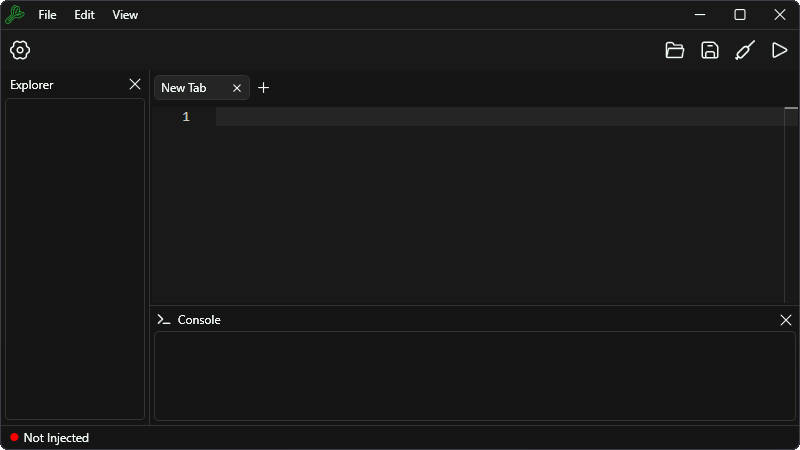Maximize the application window
Viewport: 800px width, 450px height.
pos(740,15)
